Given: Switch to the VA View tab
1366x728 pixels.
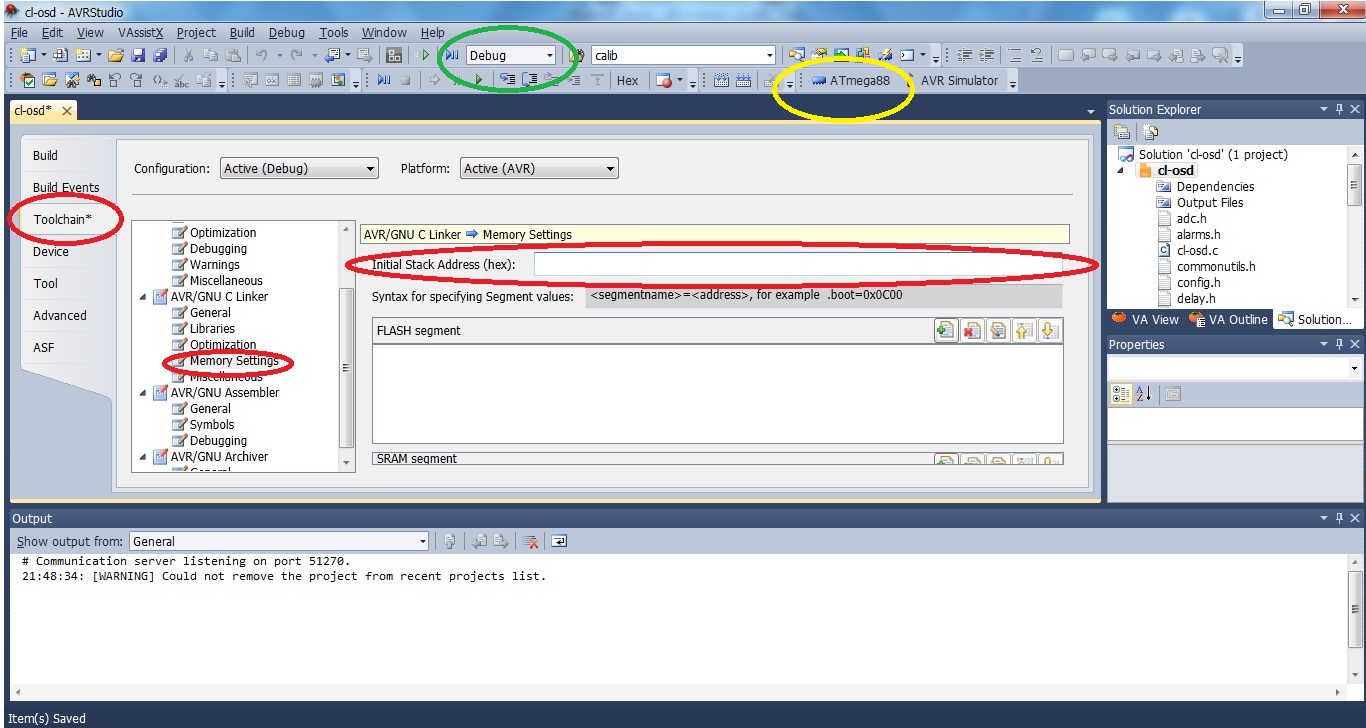Looking at the screenshot, I should click(x=1146, y=320).
